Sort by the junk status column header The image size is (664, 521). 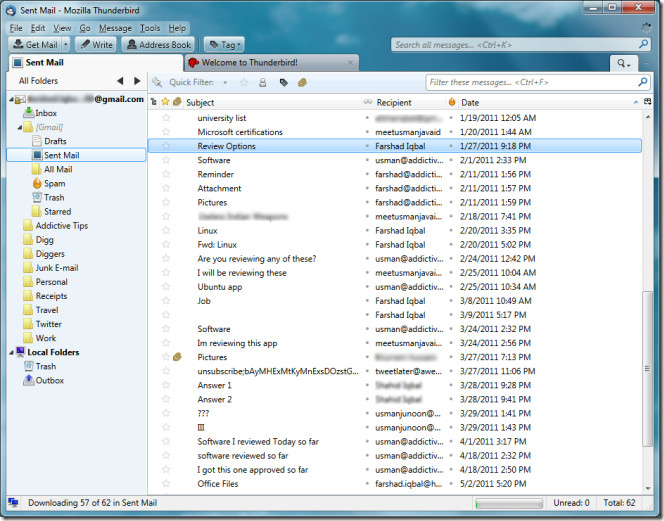452,102
